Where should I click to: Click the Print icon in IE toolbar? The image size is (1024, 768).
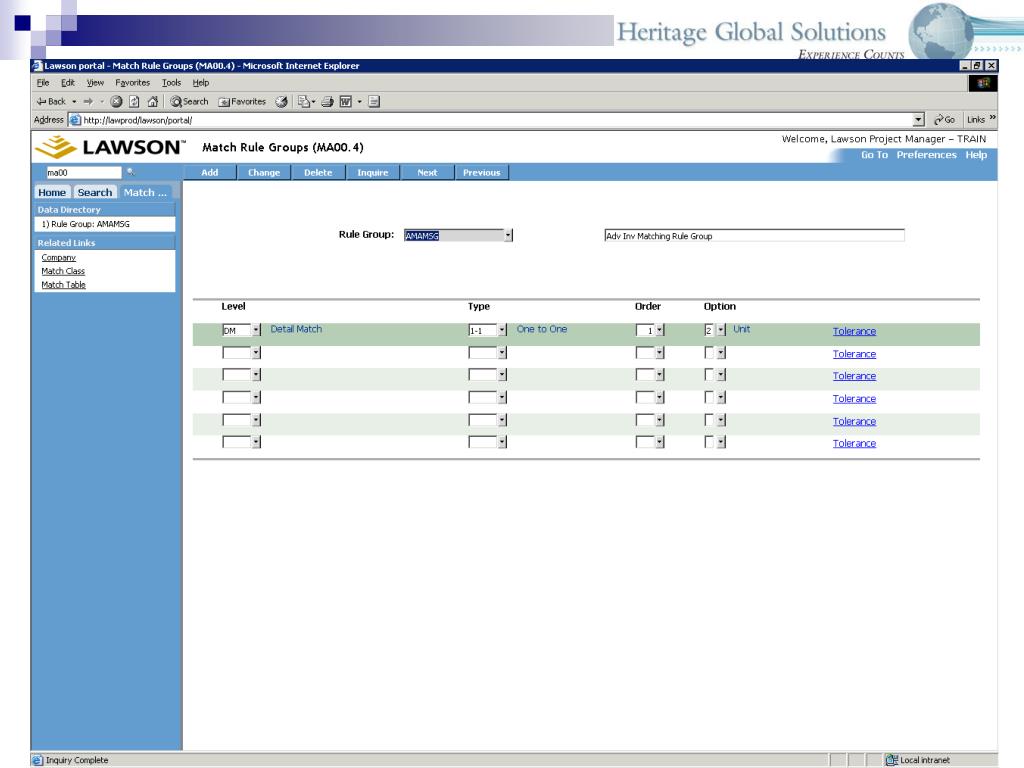click(327, 101)
